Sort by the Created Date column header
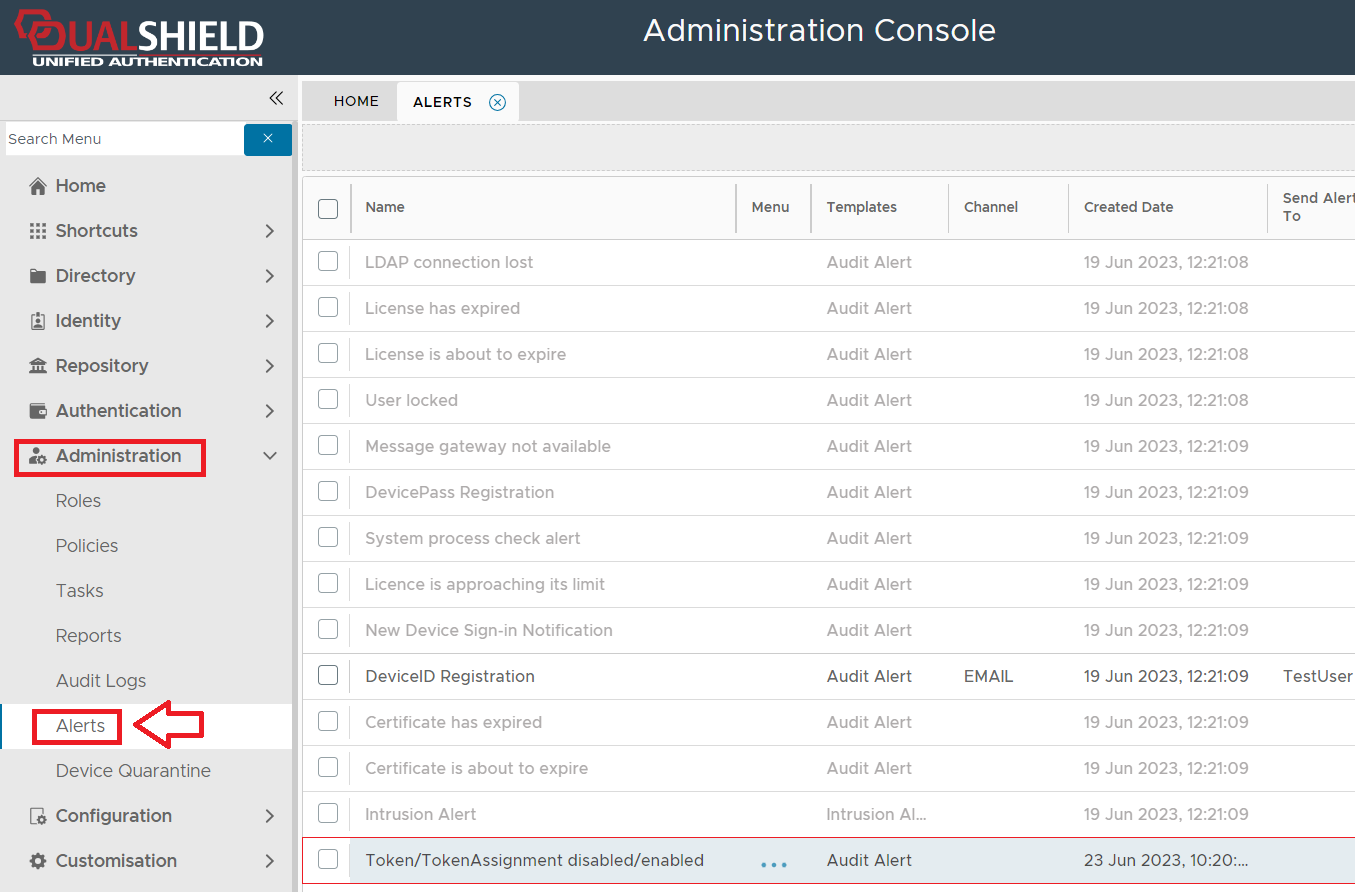The height and width of the screenshot is (892, 1355). point(1128,208)
